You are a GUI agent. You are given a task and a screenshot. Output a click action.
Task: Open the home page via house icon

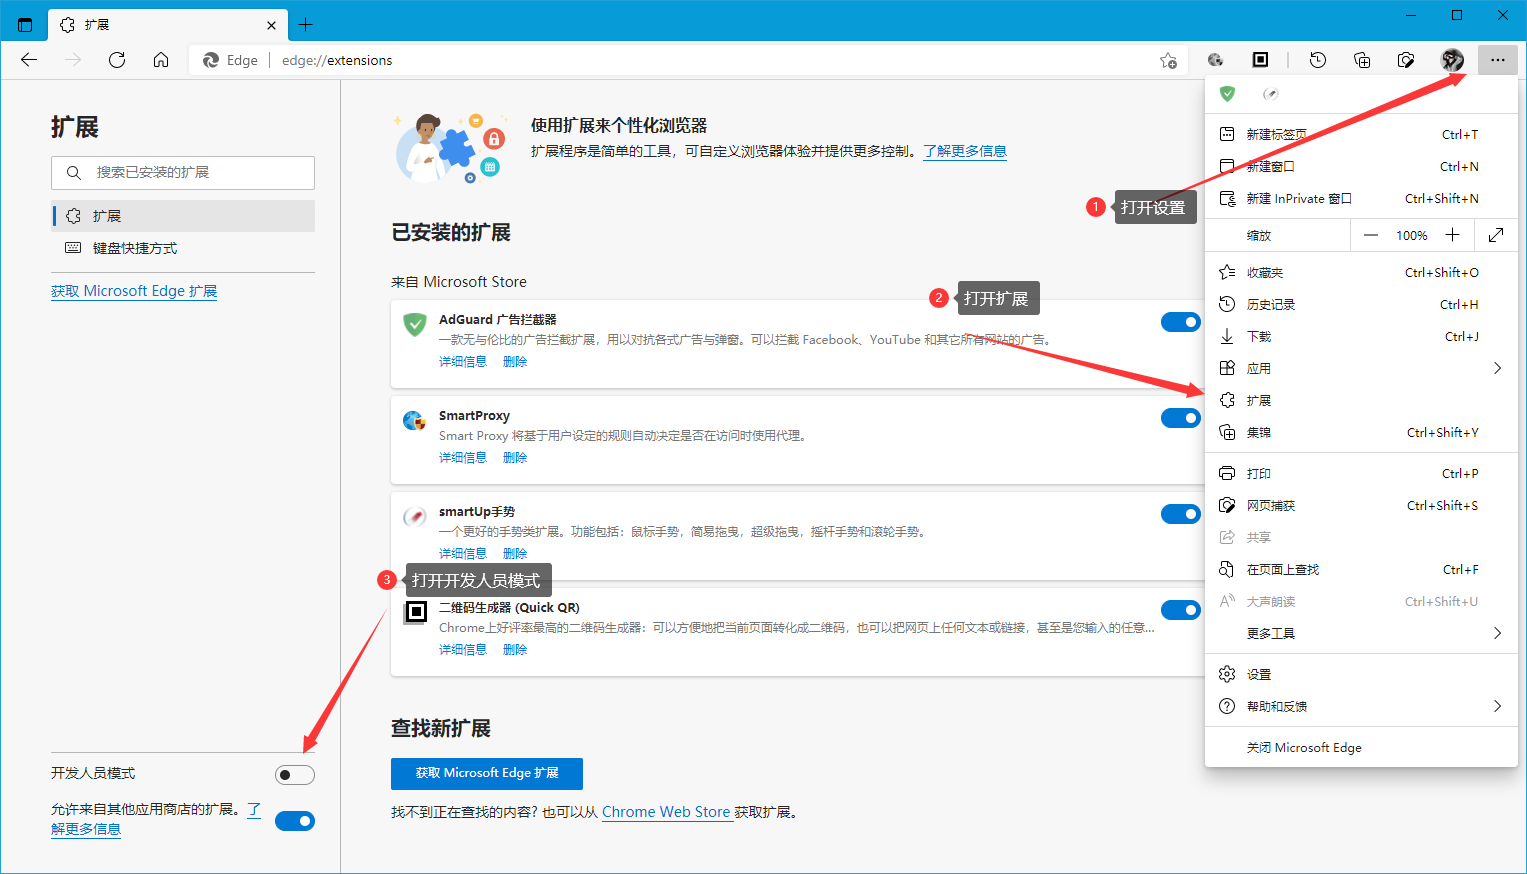click(x=161, y=60)
